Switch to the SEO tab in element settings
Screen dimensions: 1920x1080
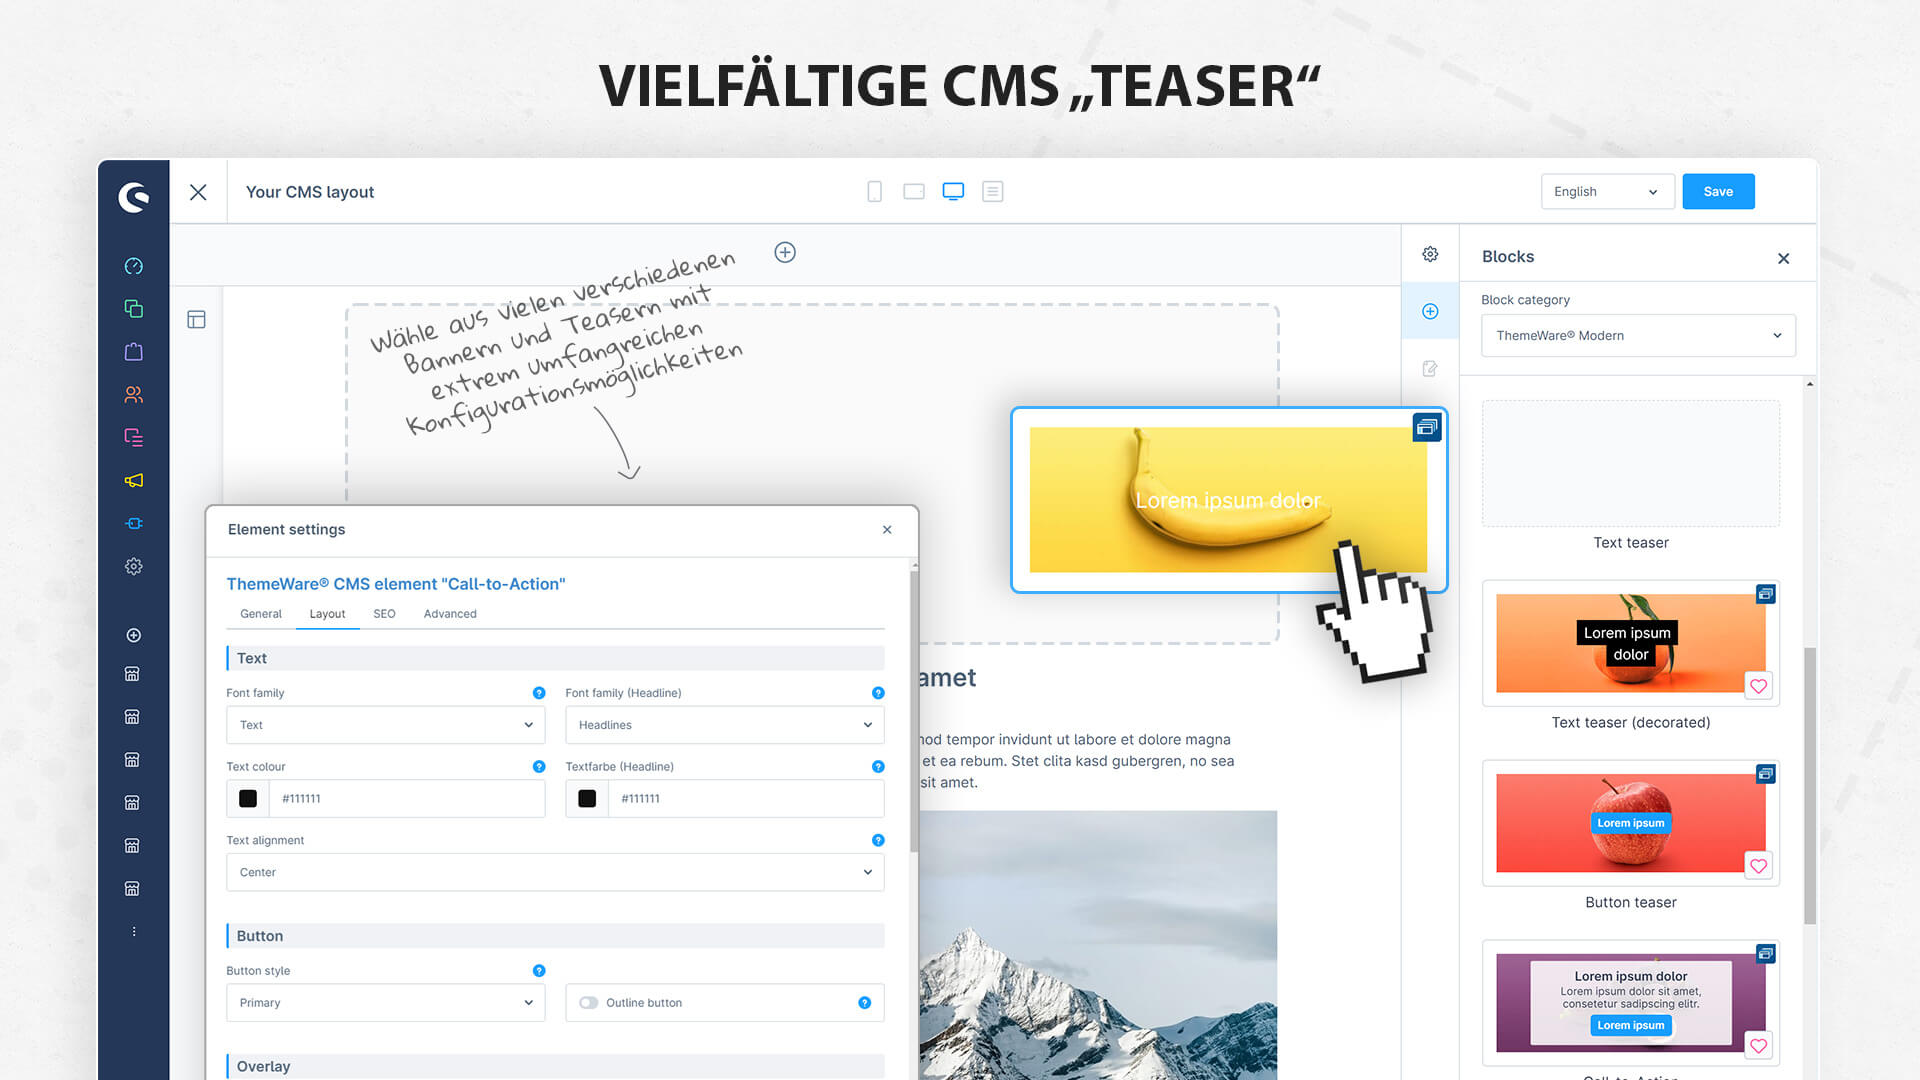pyautogui.click(x=384, y=613)
